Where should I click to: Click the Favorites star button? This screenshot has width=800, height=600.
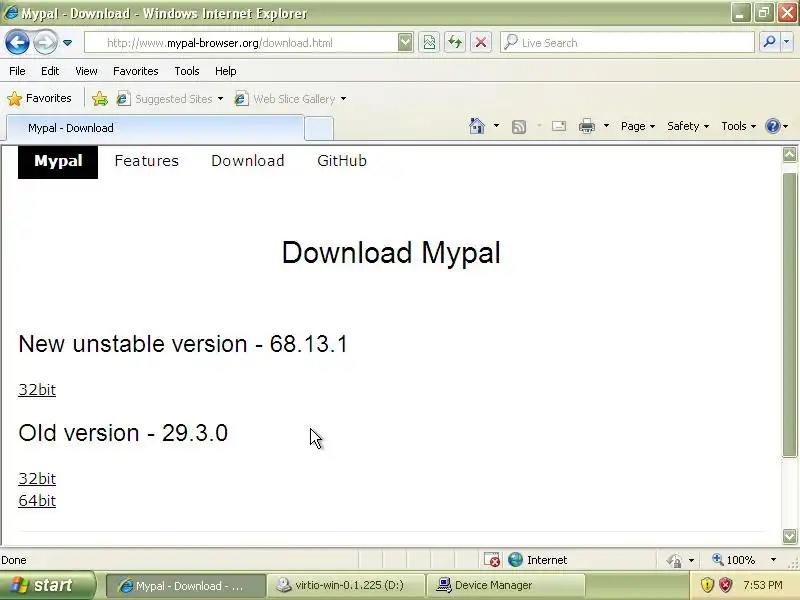tap(39, 98)
